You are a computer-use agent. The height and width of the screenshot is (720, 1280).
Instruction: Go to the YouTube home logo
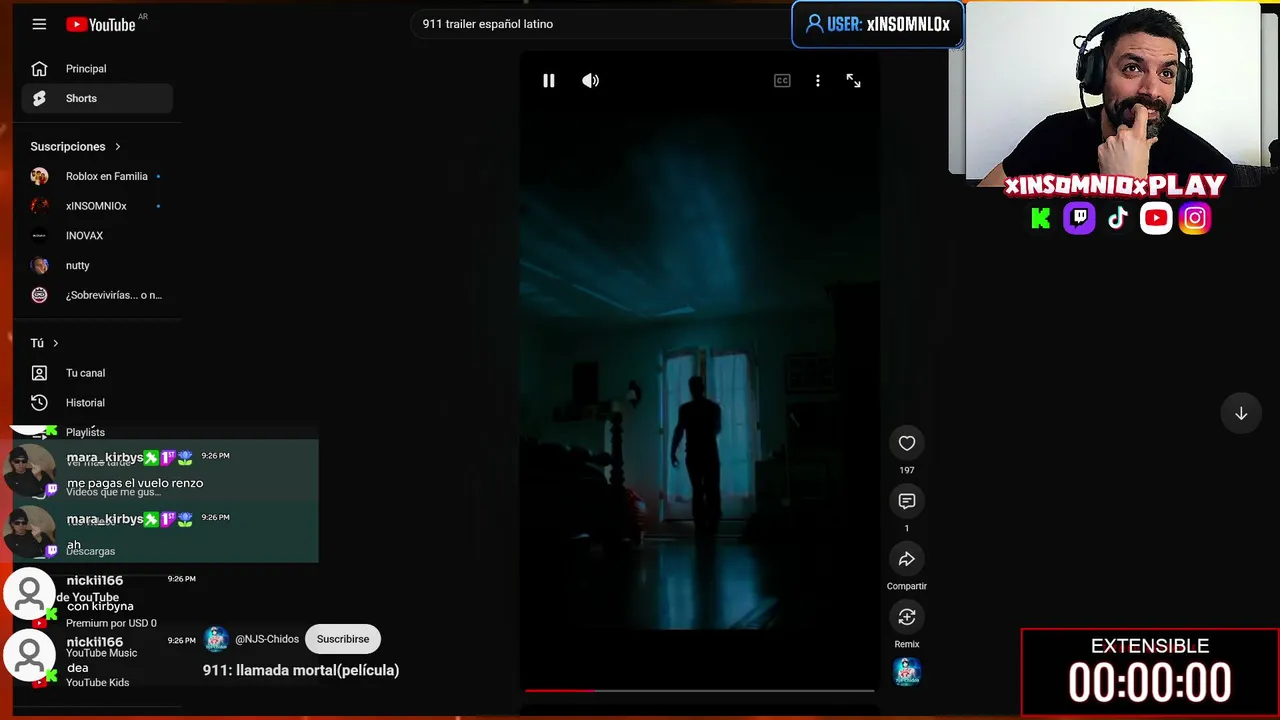click(x=101, y=24)
